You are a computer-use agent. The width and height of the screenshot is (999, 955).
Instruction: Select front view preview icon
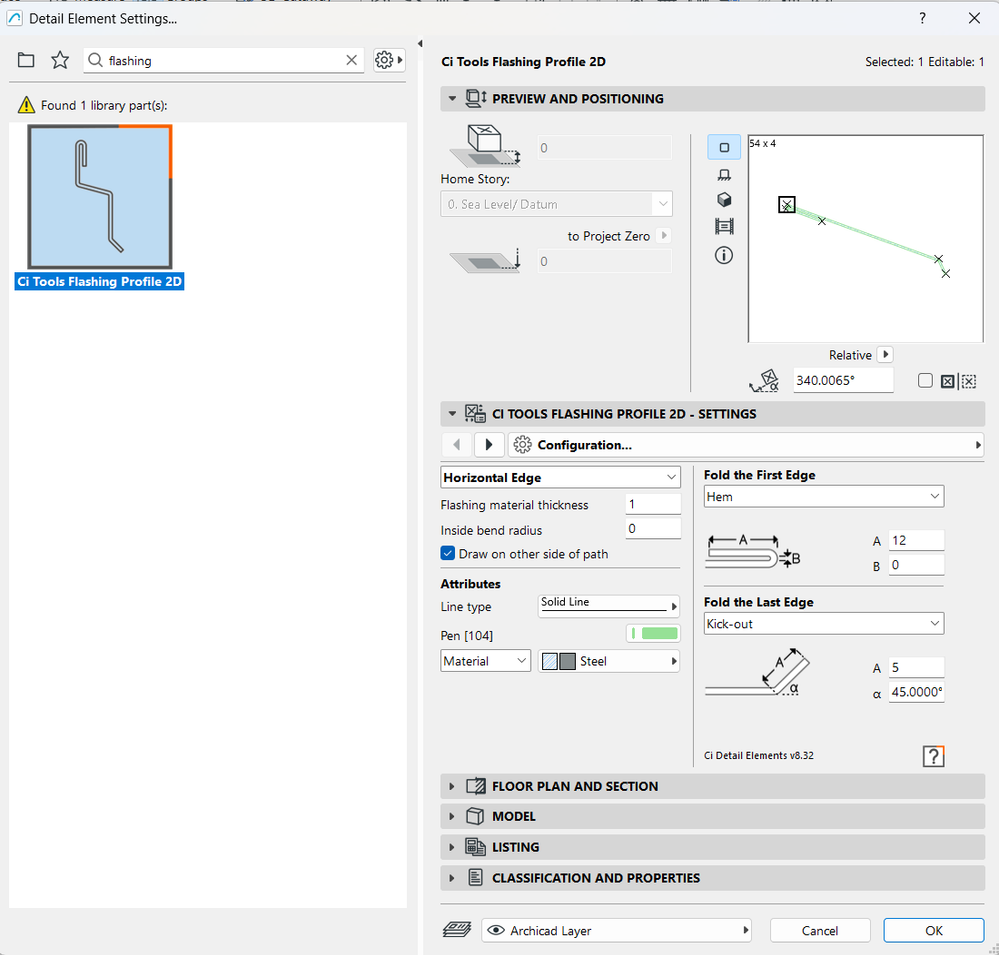click(x=724, y=175)
